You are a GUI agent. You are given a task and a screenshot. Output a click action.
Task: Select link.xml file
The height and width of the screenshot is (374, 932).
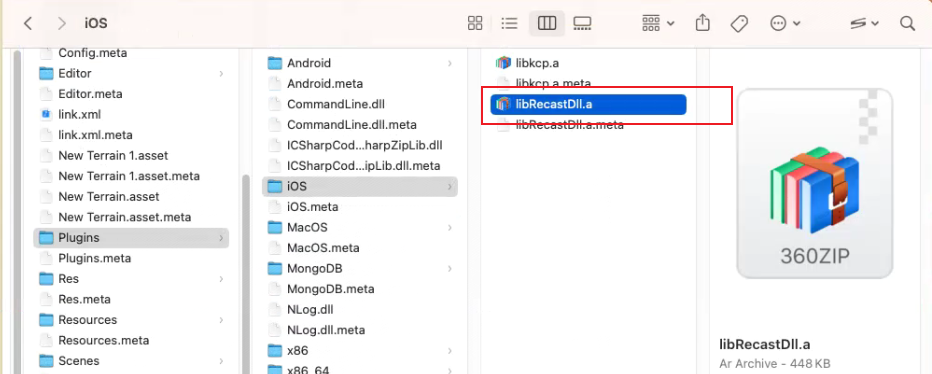click(131, 114)
